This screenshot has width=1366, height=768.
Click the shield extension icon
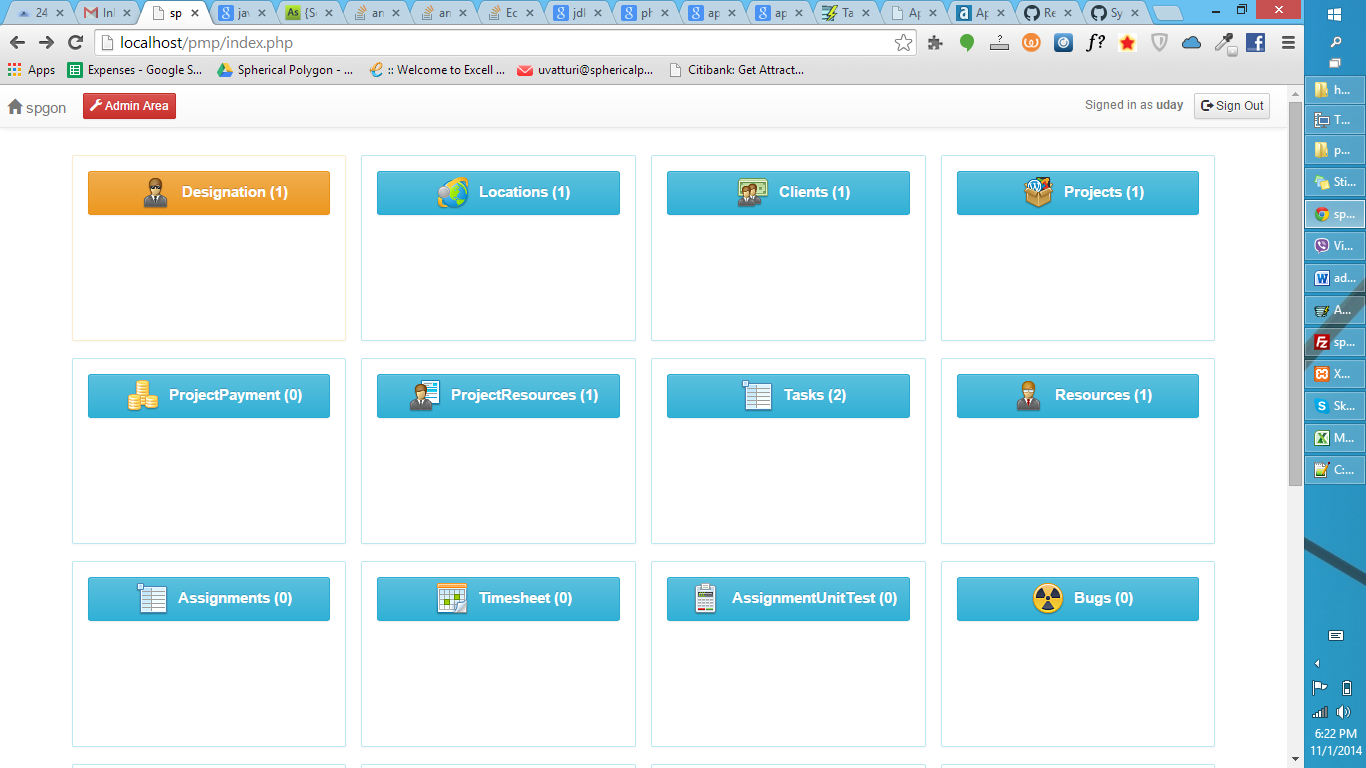[x=1159, y=43]
